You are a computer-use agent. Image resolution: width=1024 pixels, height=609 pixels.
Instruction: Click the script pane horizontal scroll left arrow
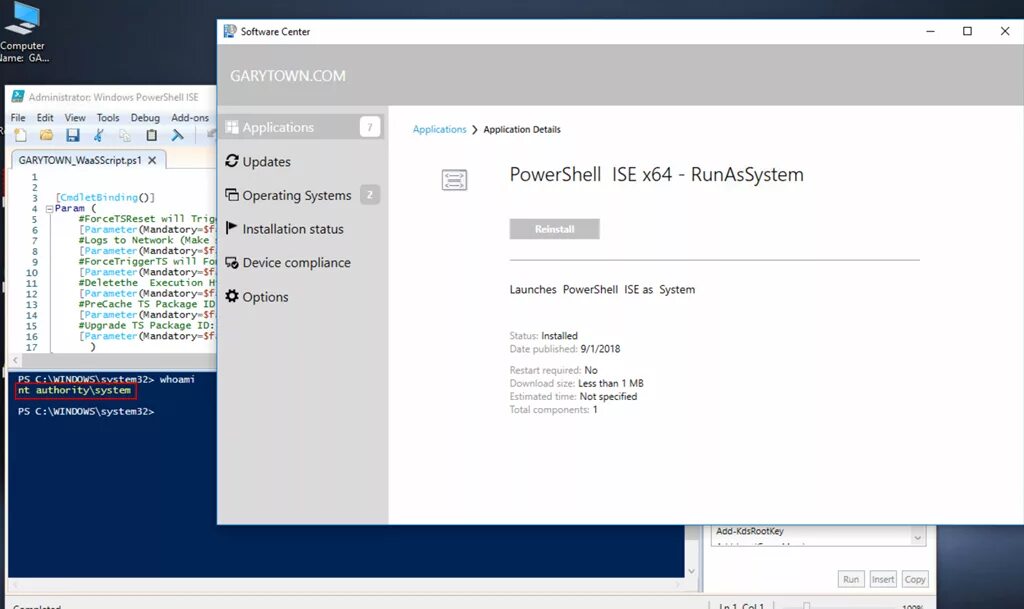[x=15, y=360]
